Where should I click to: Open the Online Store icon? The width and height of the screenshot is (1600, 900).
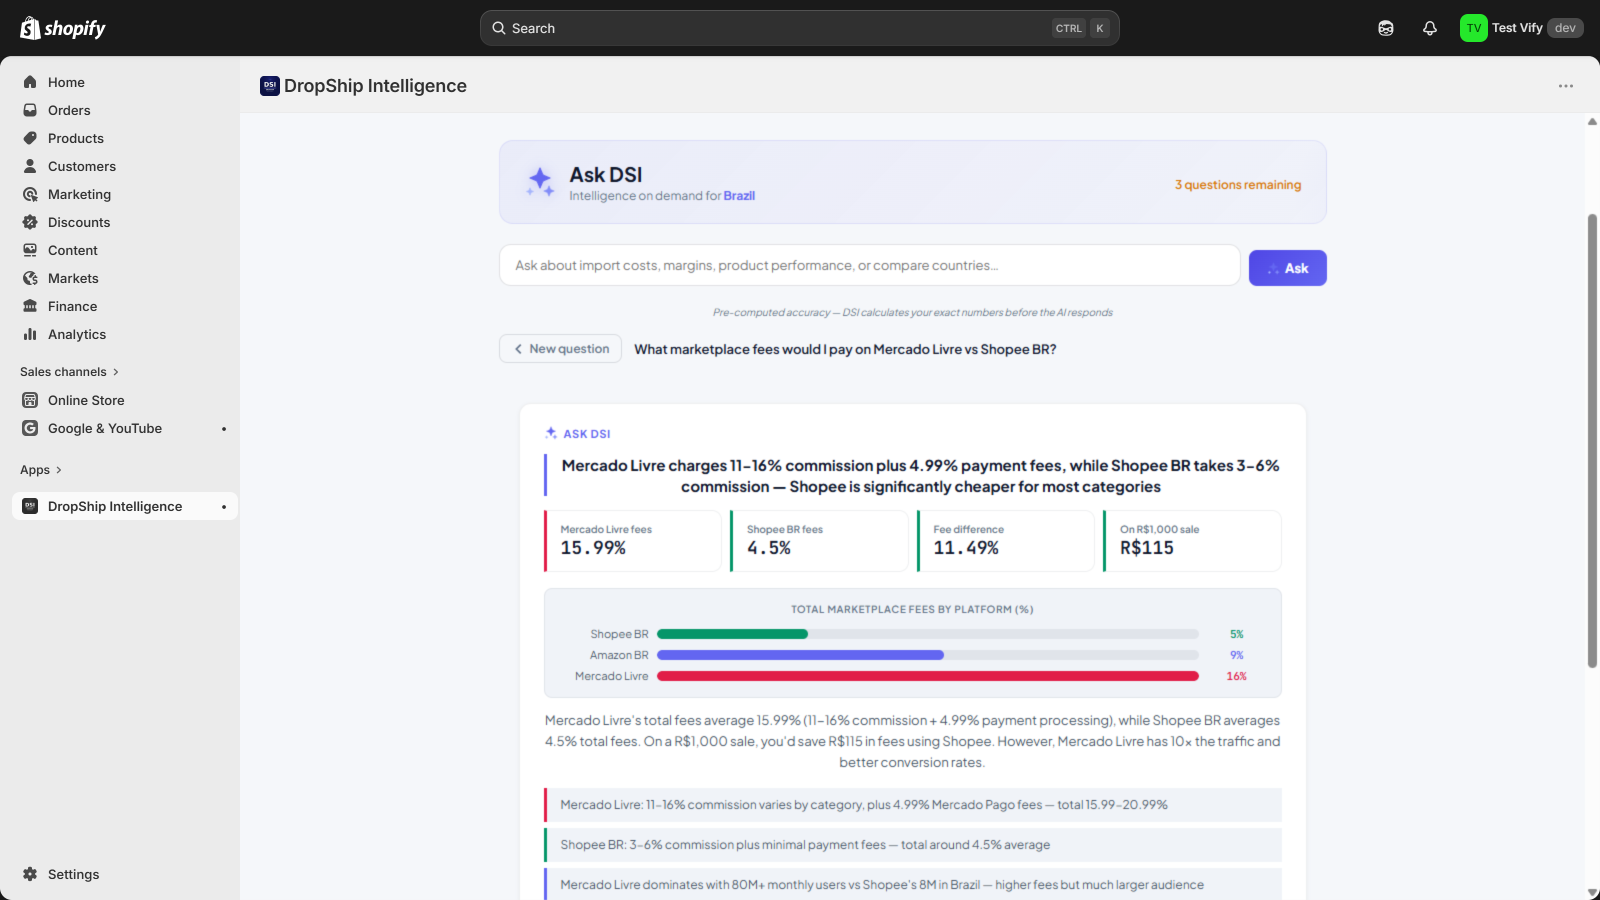(30, 400)
